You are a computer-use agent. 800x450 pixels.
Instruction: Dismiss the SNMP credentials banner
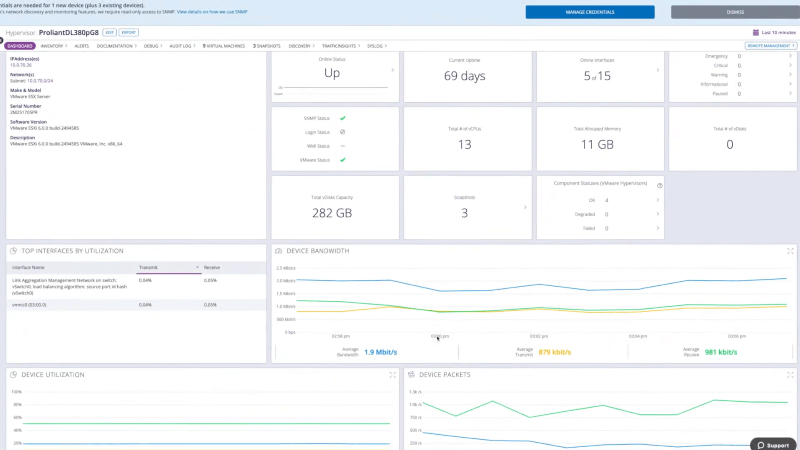tap(735, 12)
